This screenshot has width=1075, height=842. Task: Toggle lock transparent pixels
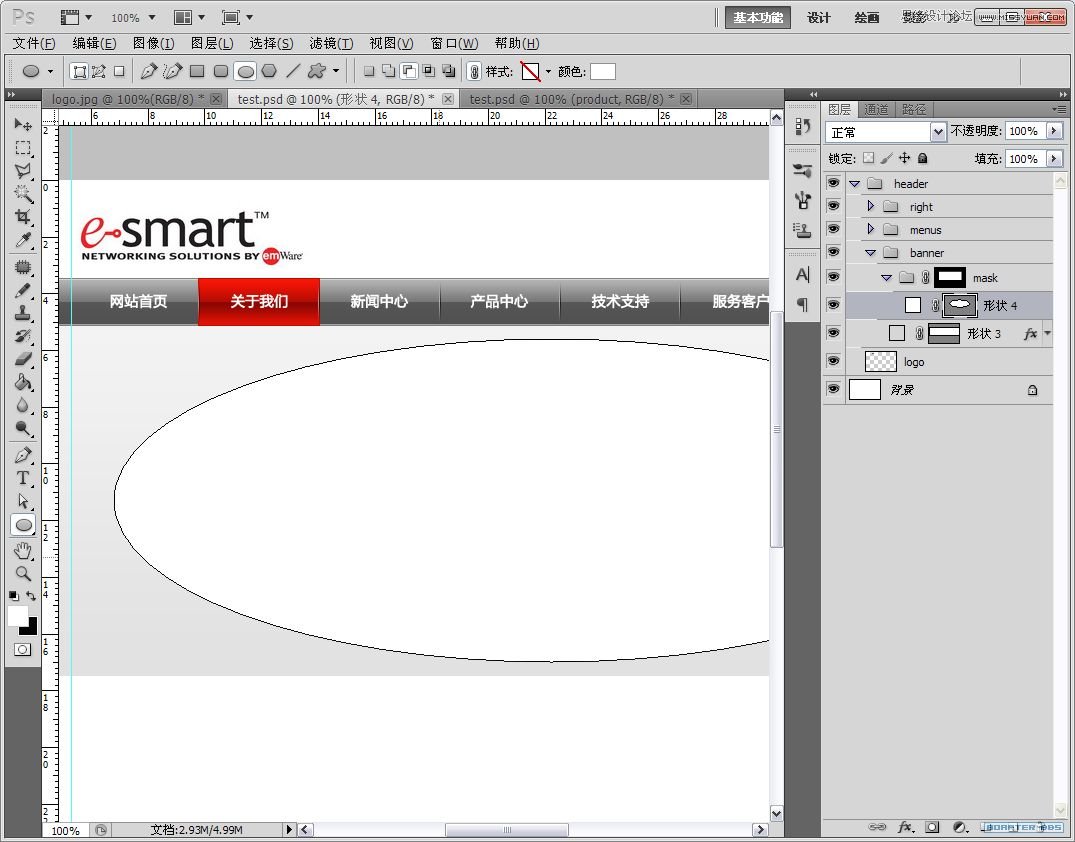869,158
